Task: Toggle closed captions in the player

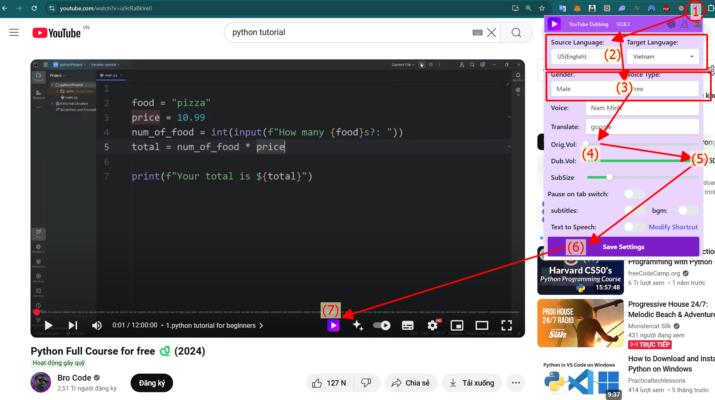Action: (x=408, y=325)
